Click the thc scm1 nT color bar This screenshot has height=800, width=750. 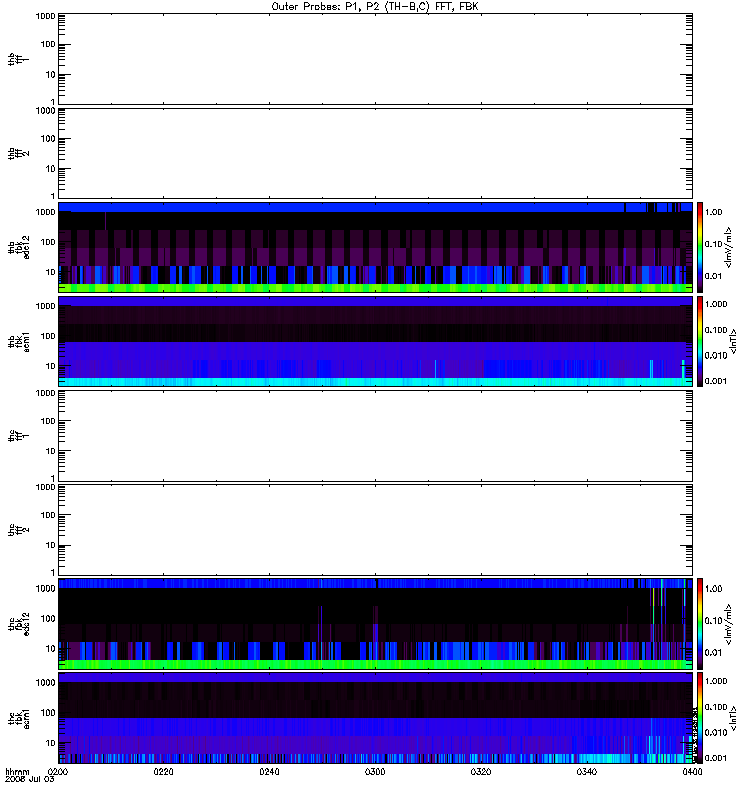(700, 718)
